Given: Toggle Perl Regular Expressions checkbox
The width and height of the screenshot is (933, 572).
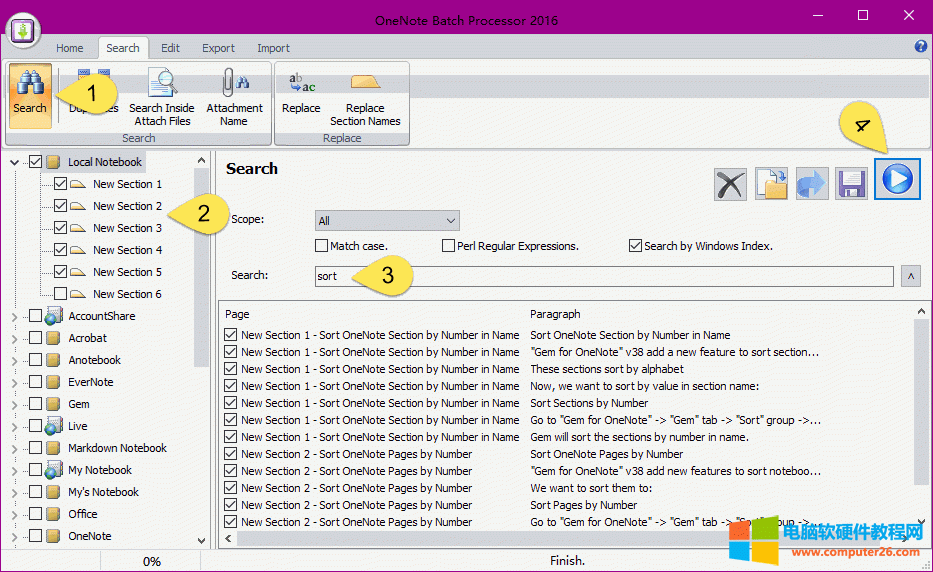Looking at the screenshot, I should tap(449, 246).
